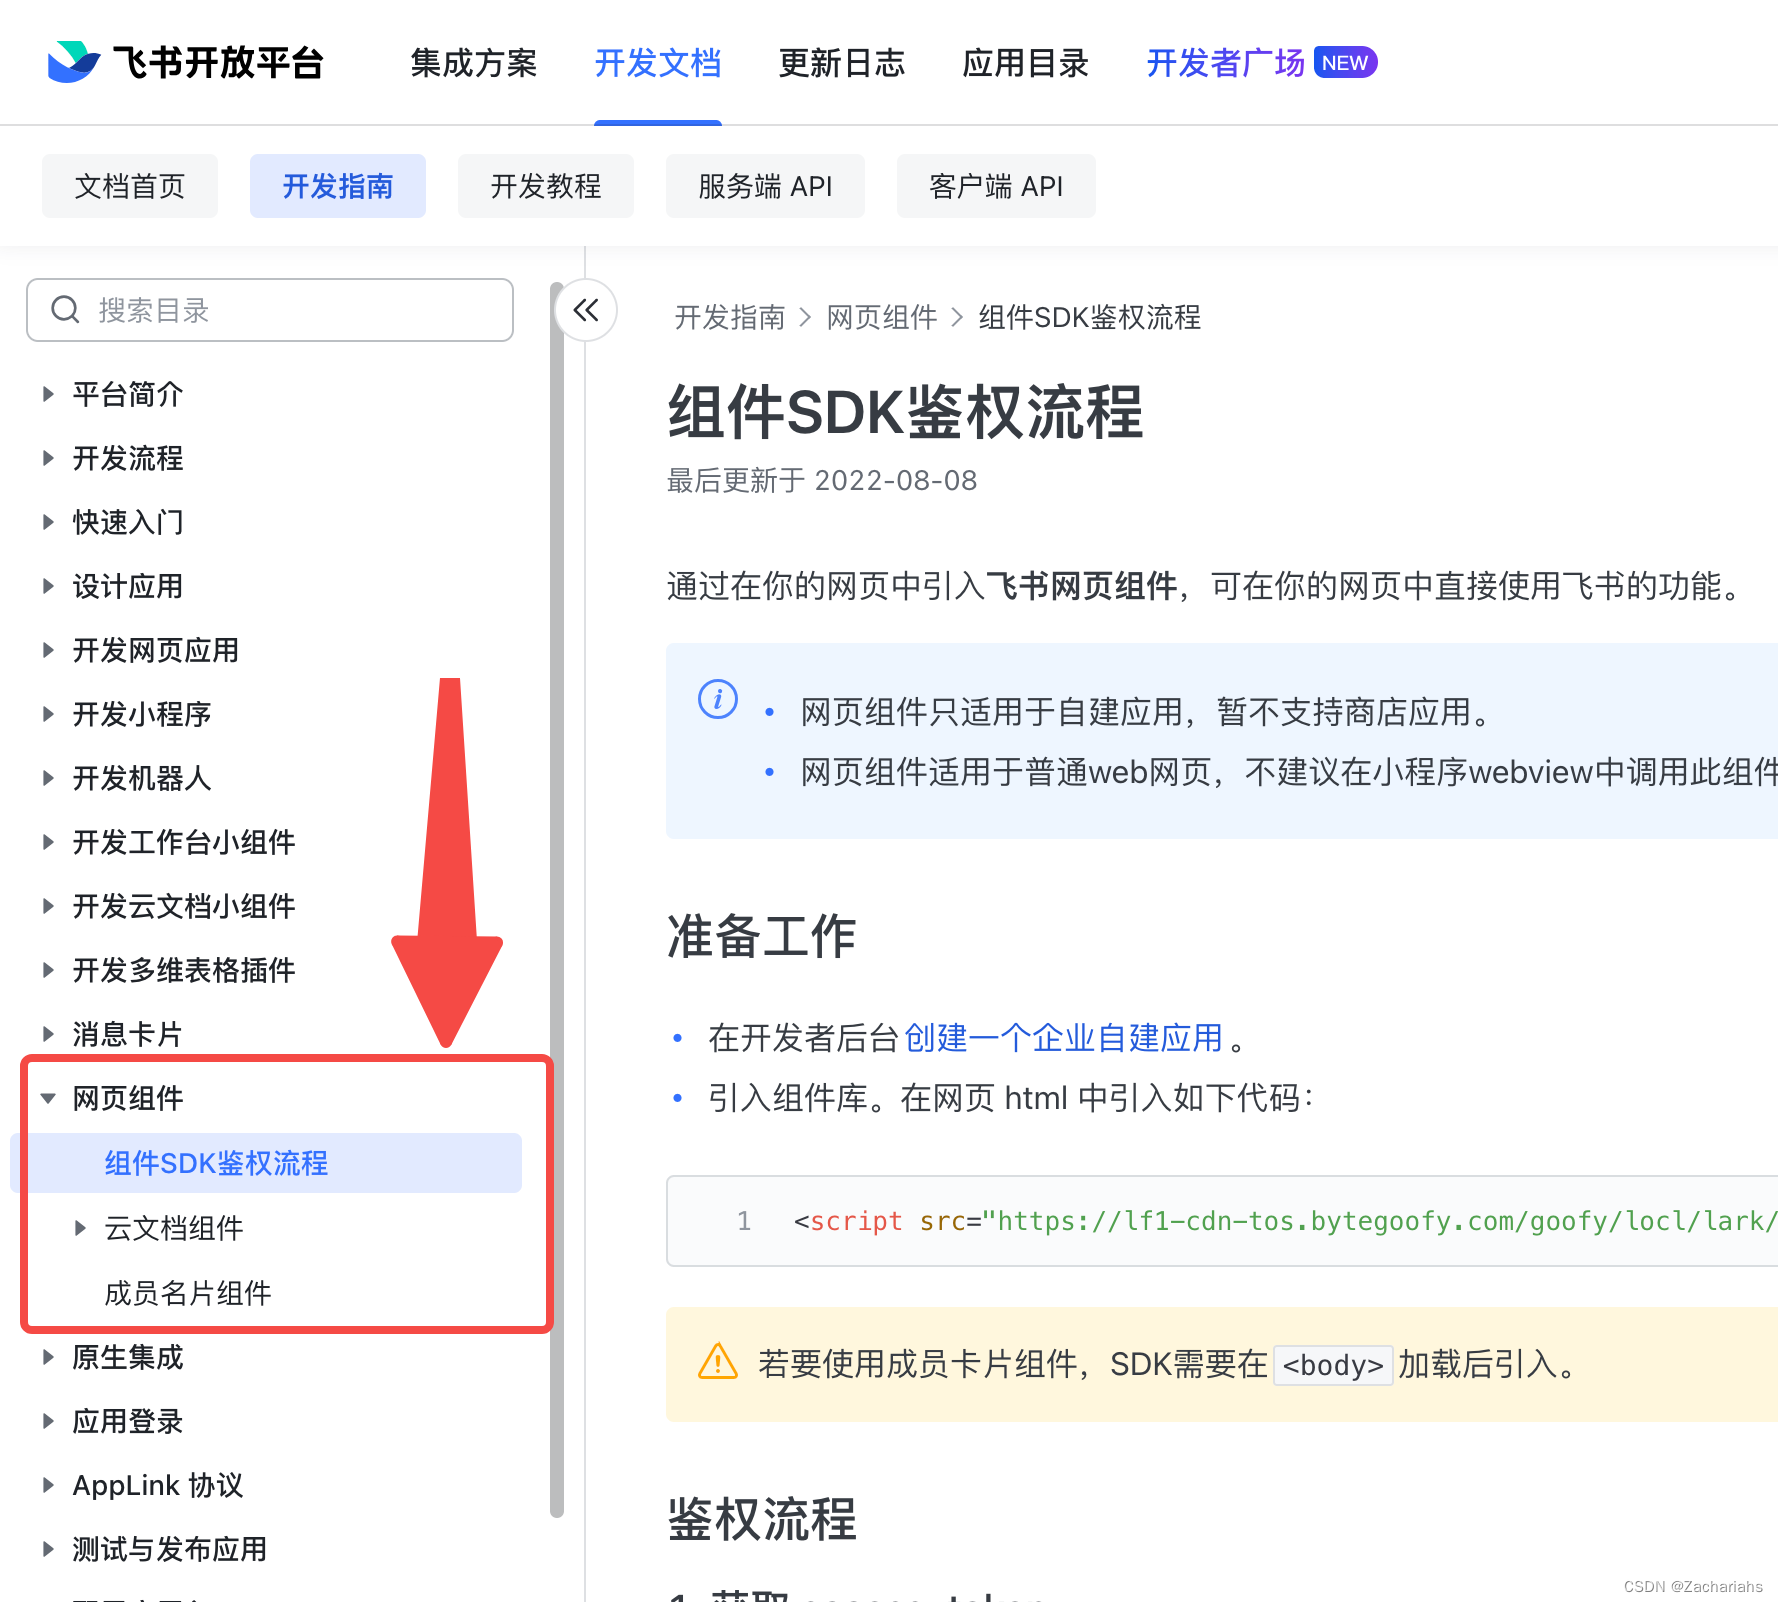Click the sidebar vertical scrollbar
Viewport: 1778px width, 1602px height.
557,900
